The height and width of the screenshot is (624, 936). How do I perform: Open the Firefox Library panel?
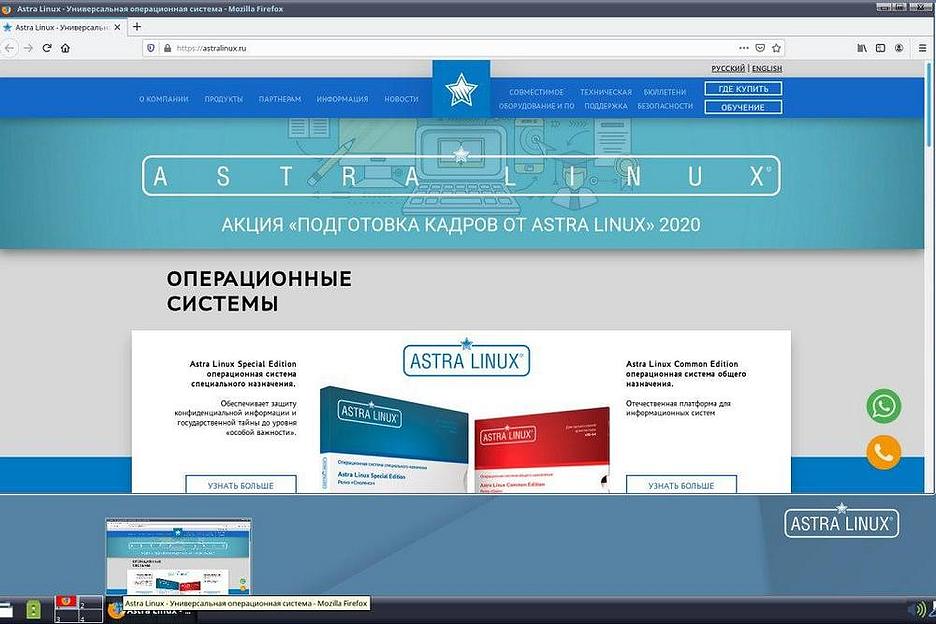click(x=861, y=48)
